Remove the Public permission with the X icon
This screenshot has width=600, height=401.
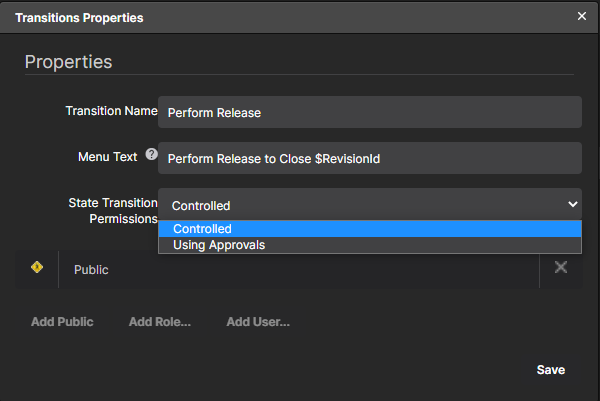[x=561, y=267]
